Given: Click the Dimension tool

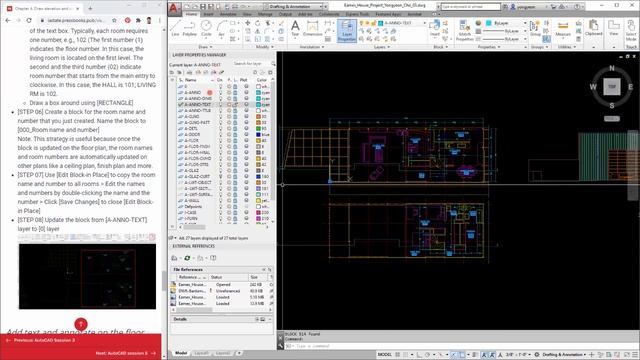Looking at the screenshot, I should (313, 28).
